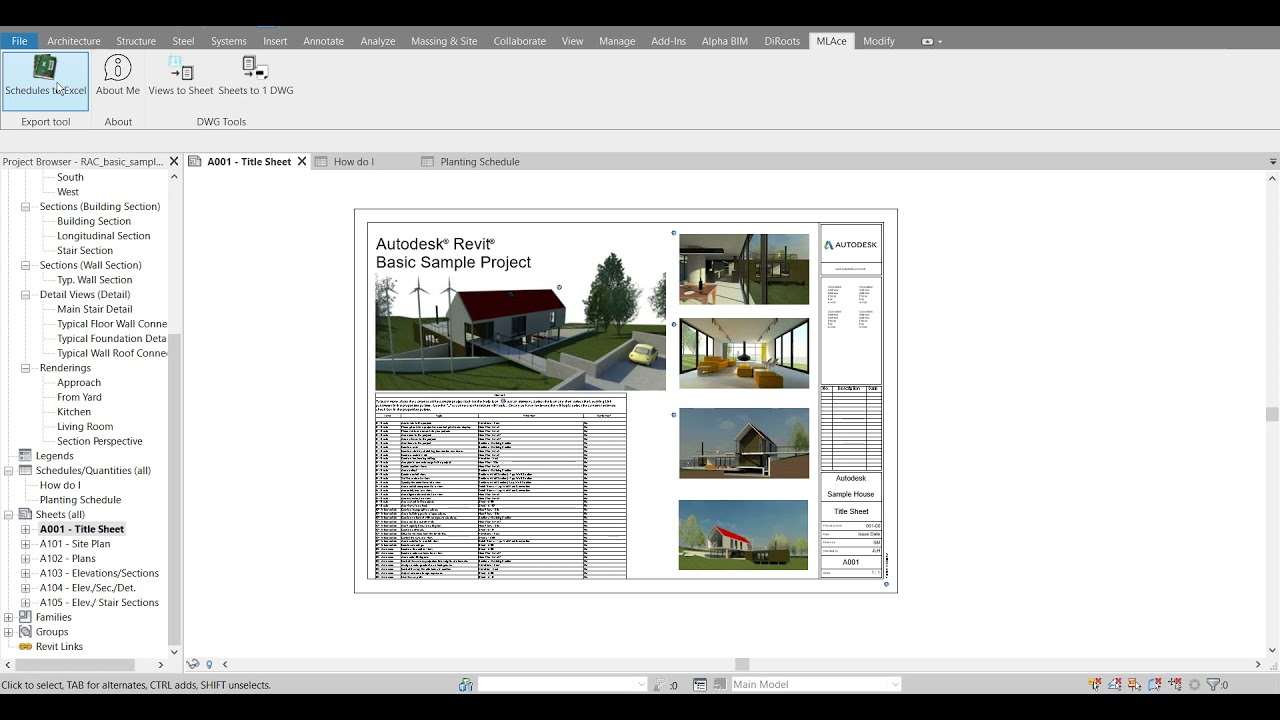This screenshot has height=720, width=1280.
Task: Open the view tabs list dropdown arrow
Action: pos(1272,162)
